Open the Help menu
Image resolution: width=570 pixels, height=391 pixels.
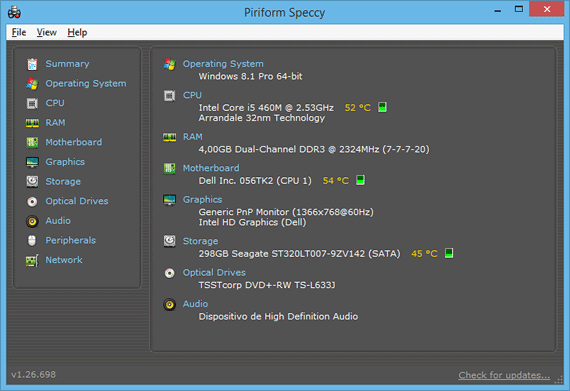[77, 32]
